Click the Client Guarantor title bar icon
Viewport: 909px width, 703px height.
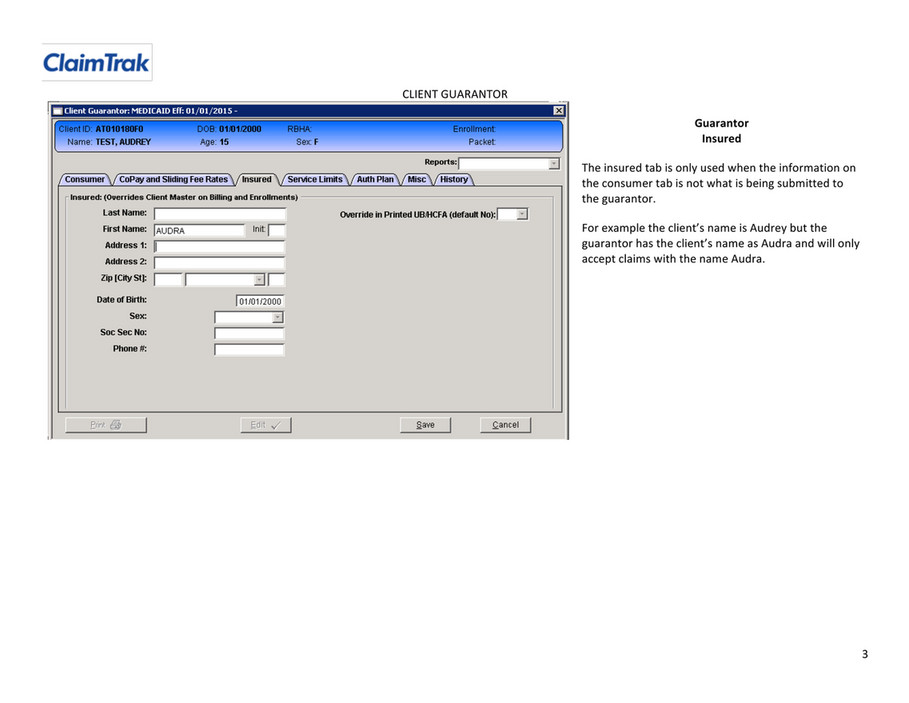57,111
